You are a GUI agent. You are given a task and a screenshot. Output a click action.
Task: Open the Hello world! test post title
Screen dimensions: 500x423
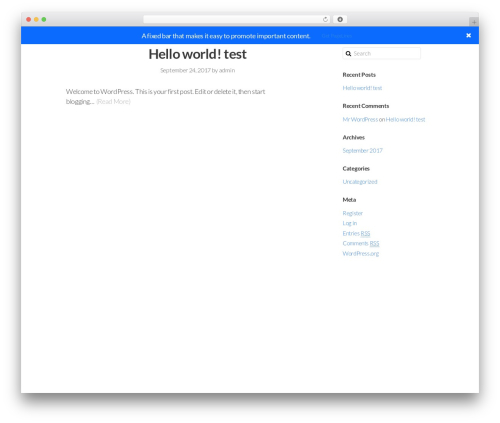pos(197,54)
